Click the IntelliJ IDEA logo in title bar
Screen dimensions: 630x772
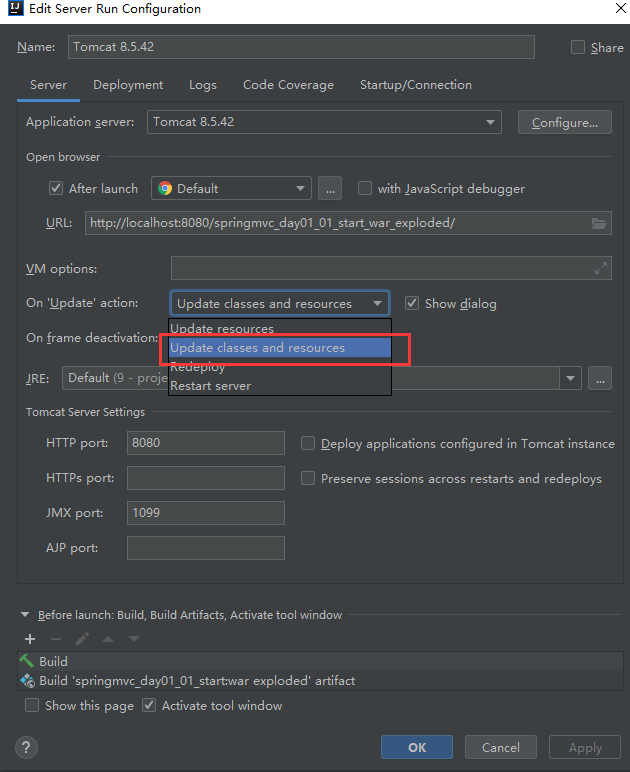point(16,8)
